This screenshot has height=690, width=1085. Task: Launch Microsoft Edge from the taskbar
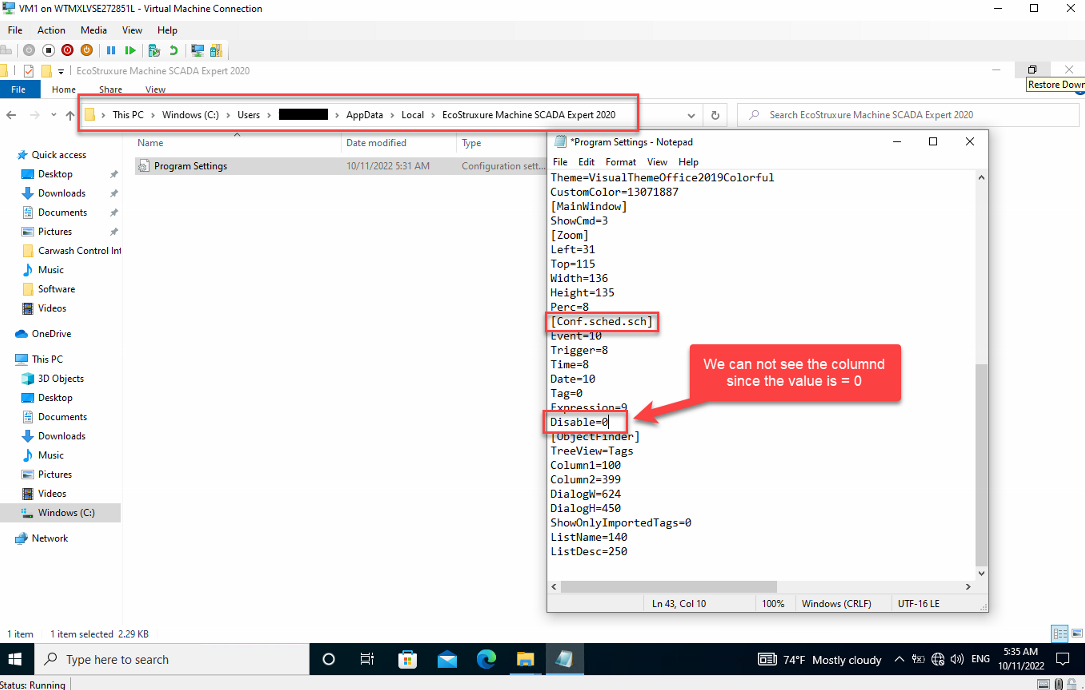click(486, 660)
